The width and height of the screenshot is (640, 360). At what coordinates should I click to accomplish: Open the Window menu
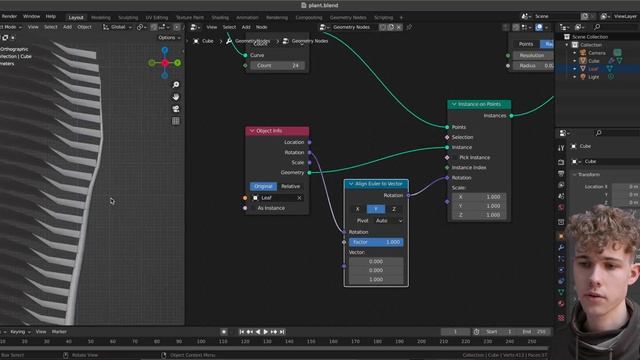coord(31,17)
